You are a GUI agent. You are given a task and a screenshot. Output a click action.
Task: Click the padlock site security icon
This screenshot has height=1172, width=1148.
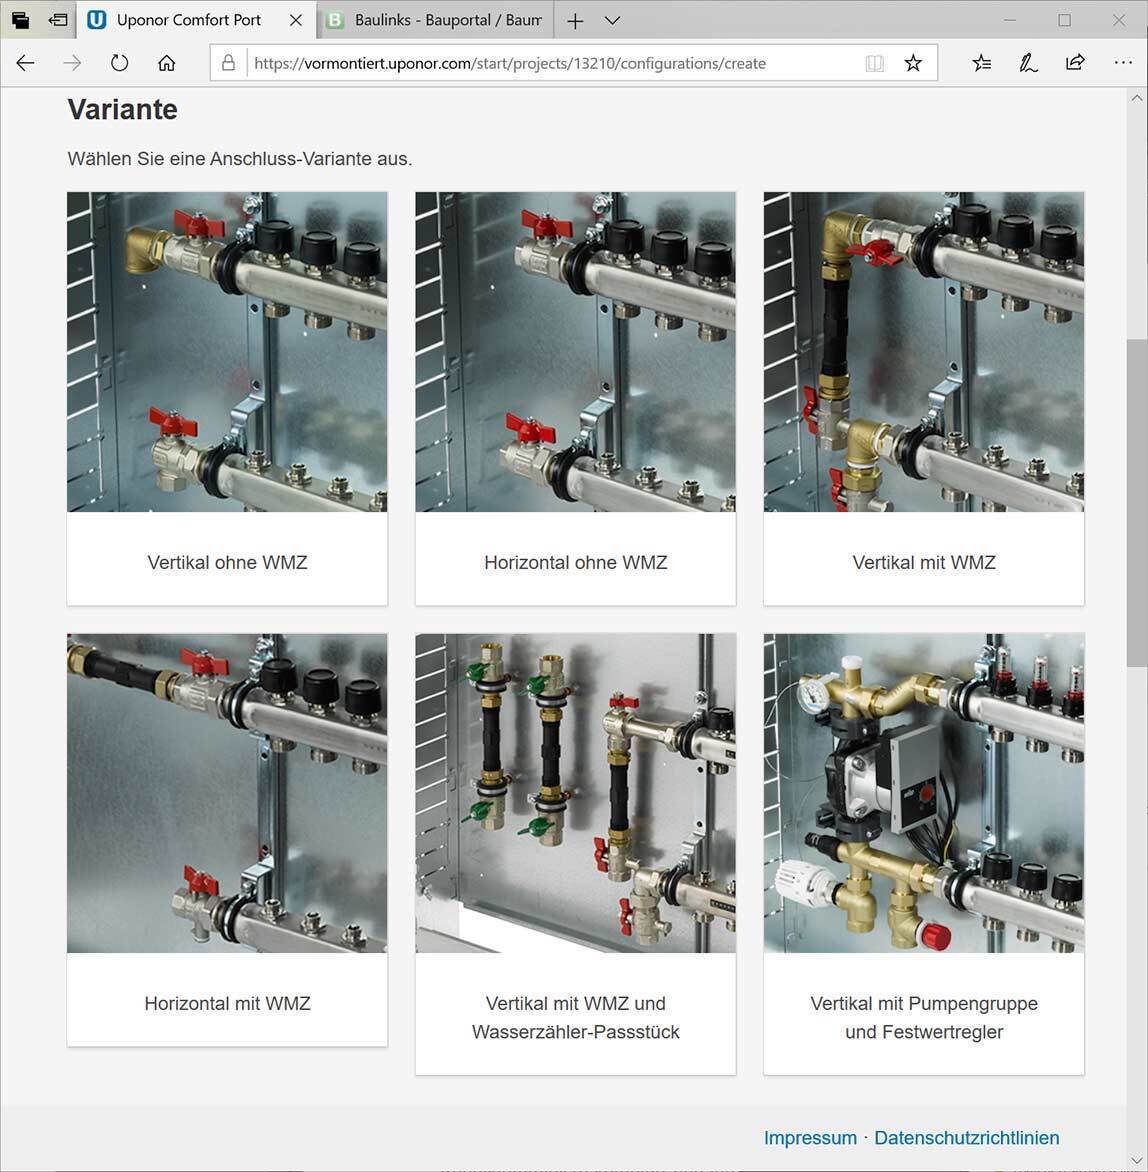coord(229,63)
